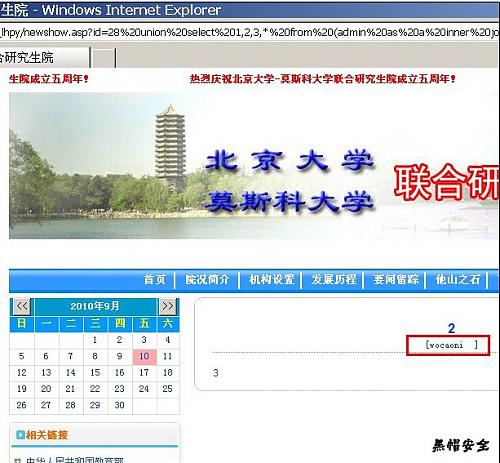Select calendar day 5
This screenshot has width=500, height=463.
coord(22,356)
